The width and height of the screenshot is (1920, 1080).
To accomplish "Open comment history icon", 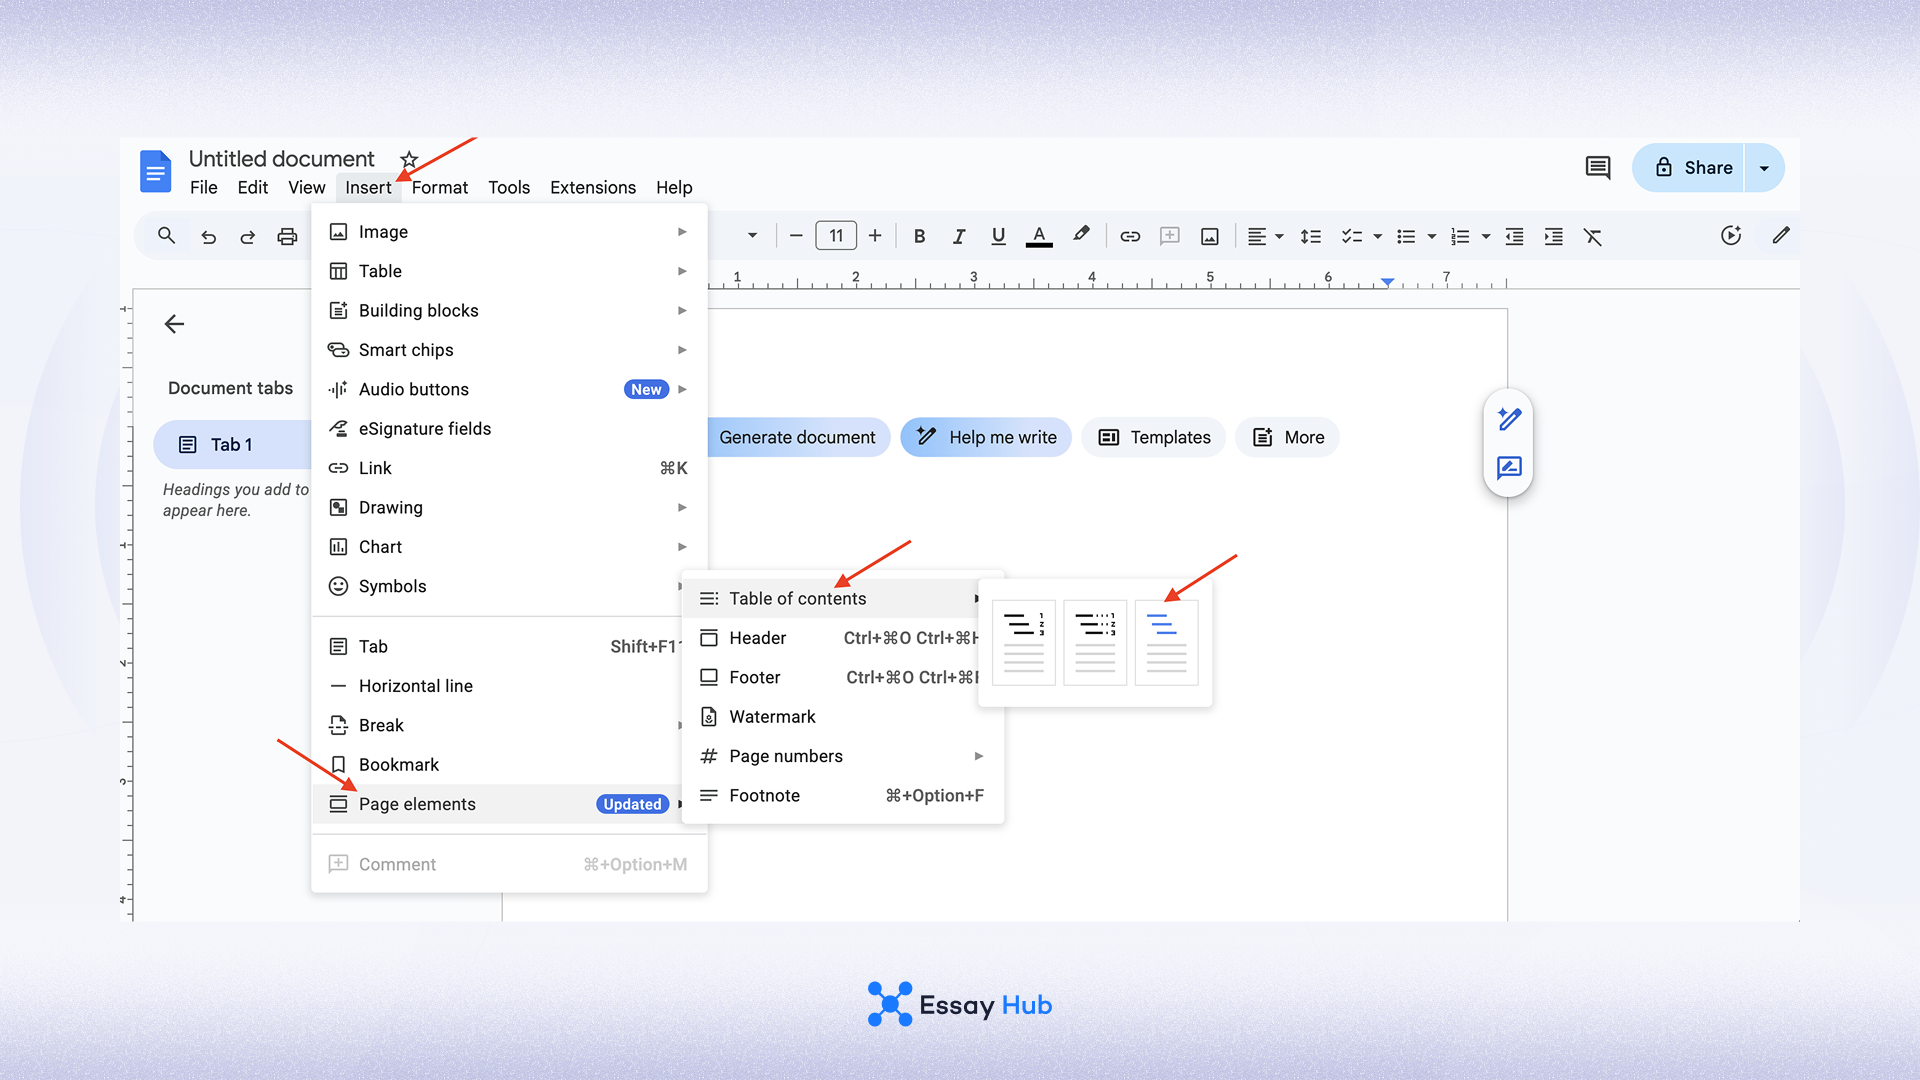I will pos(1598,167).
